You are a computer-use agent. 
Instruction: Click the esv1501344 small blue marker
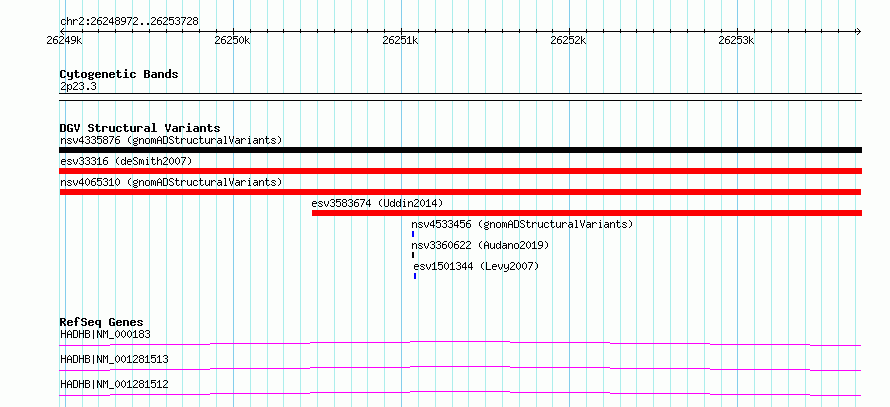click(415, 276)
